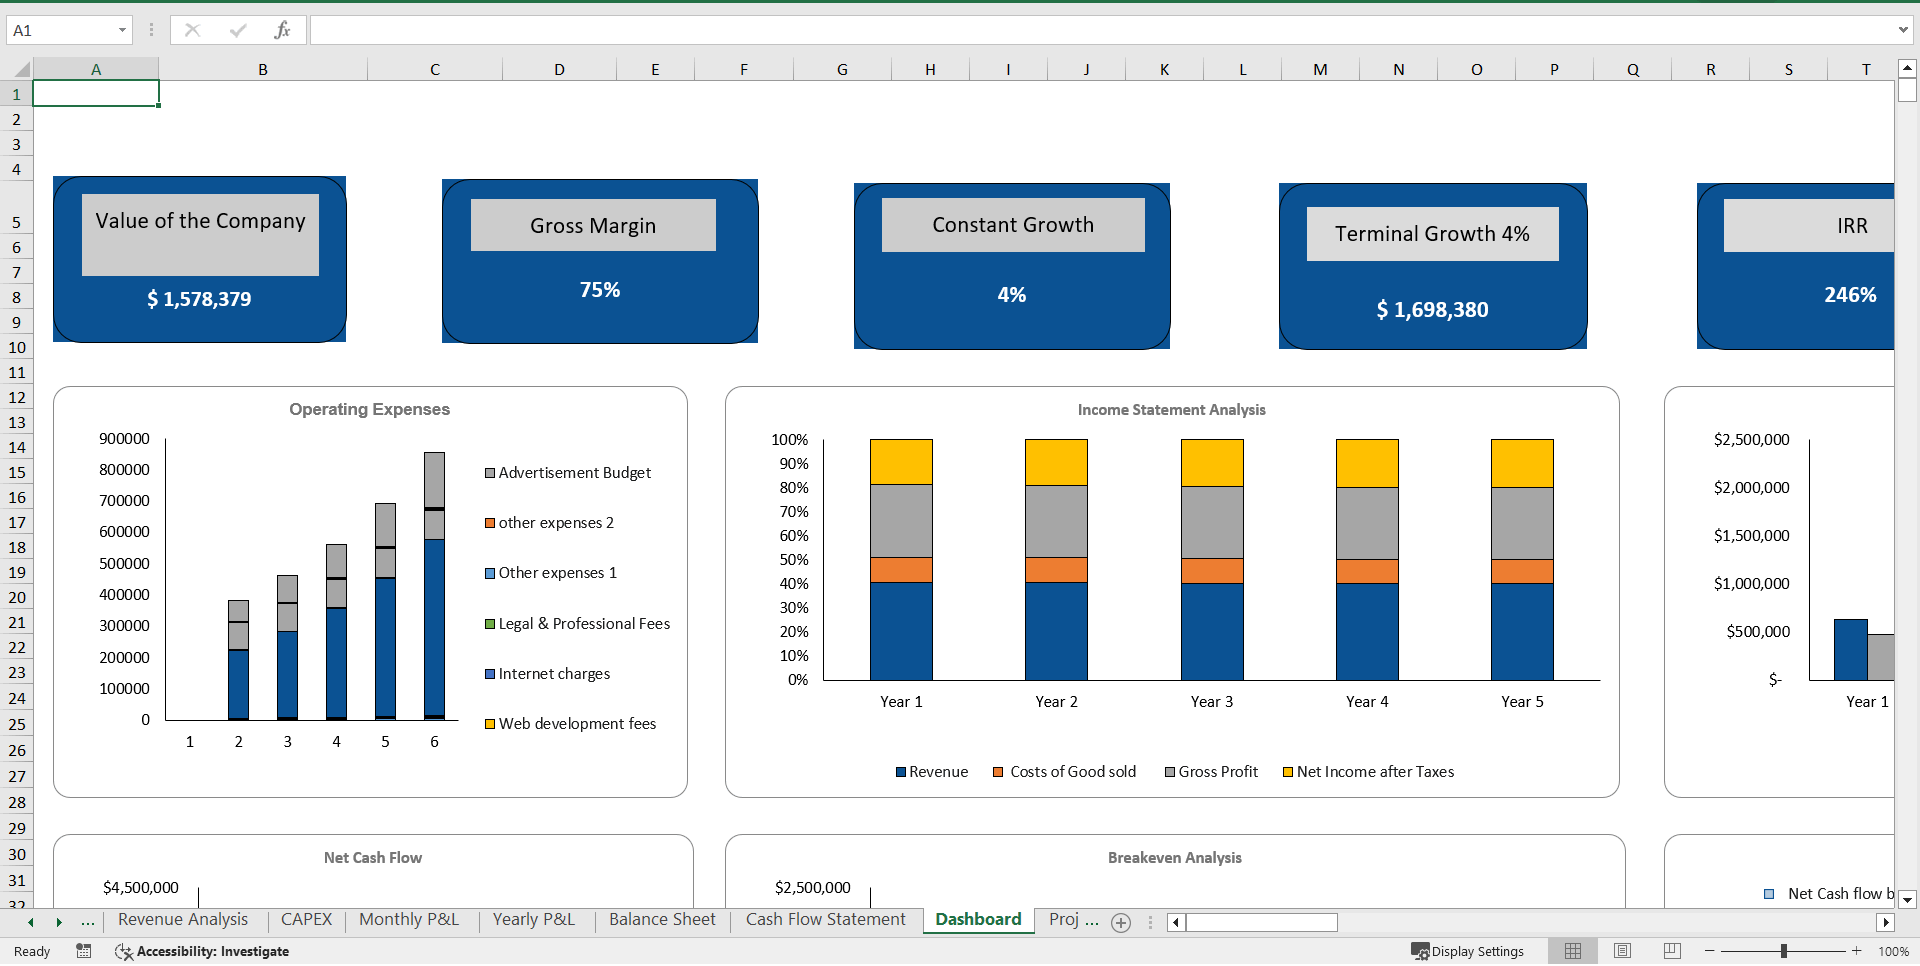Open the Name Box dropdown

(124, 30)
